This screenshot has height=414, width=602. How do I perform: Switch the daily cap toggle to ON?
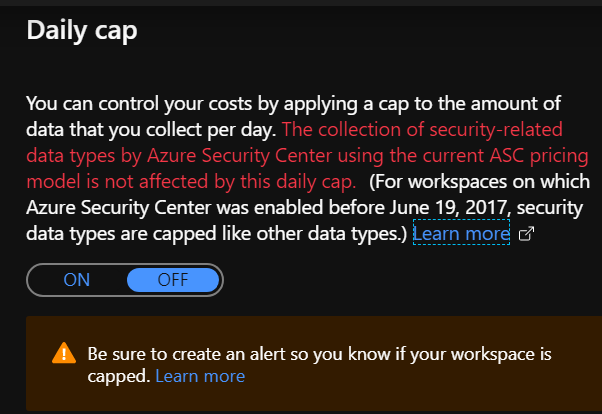click(77, 280)
